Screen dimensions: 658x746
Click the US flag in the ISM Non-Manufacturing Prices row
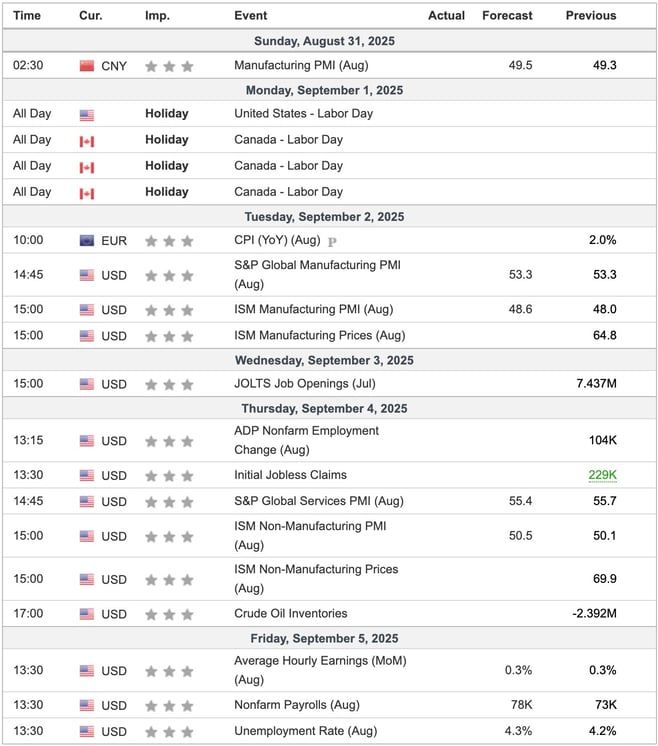tap(87, 579)
